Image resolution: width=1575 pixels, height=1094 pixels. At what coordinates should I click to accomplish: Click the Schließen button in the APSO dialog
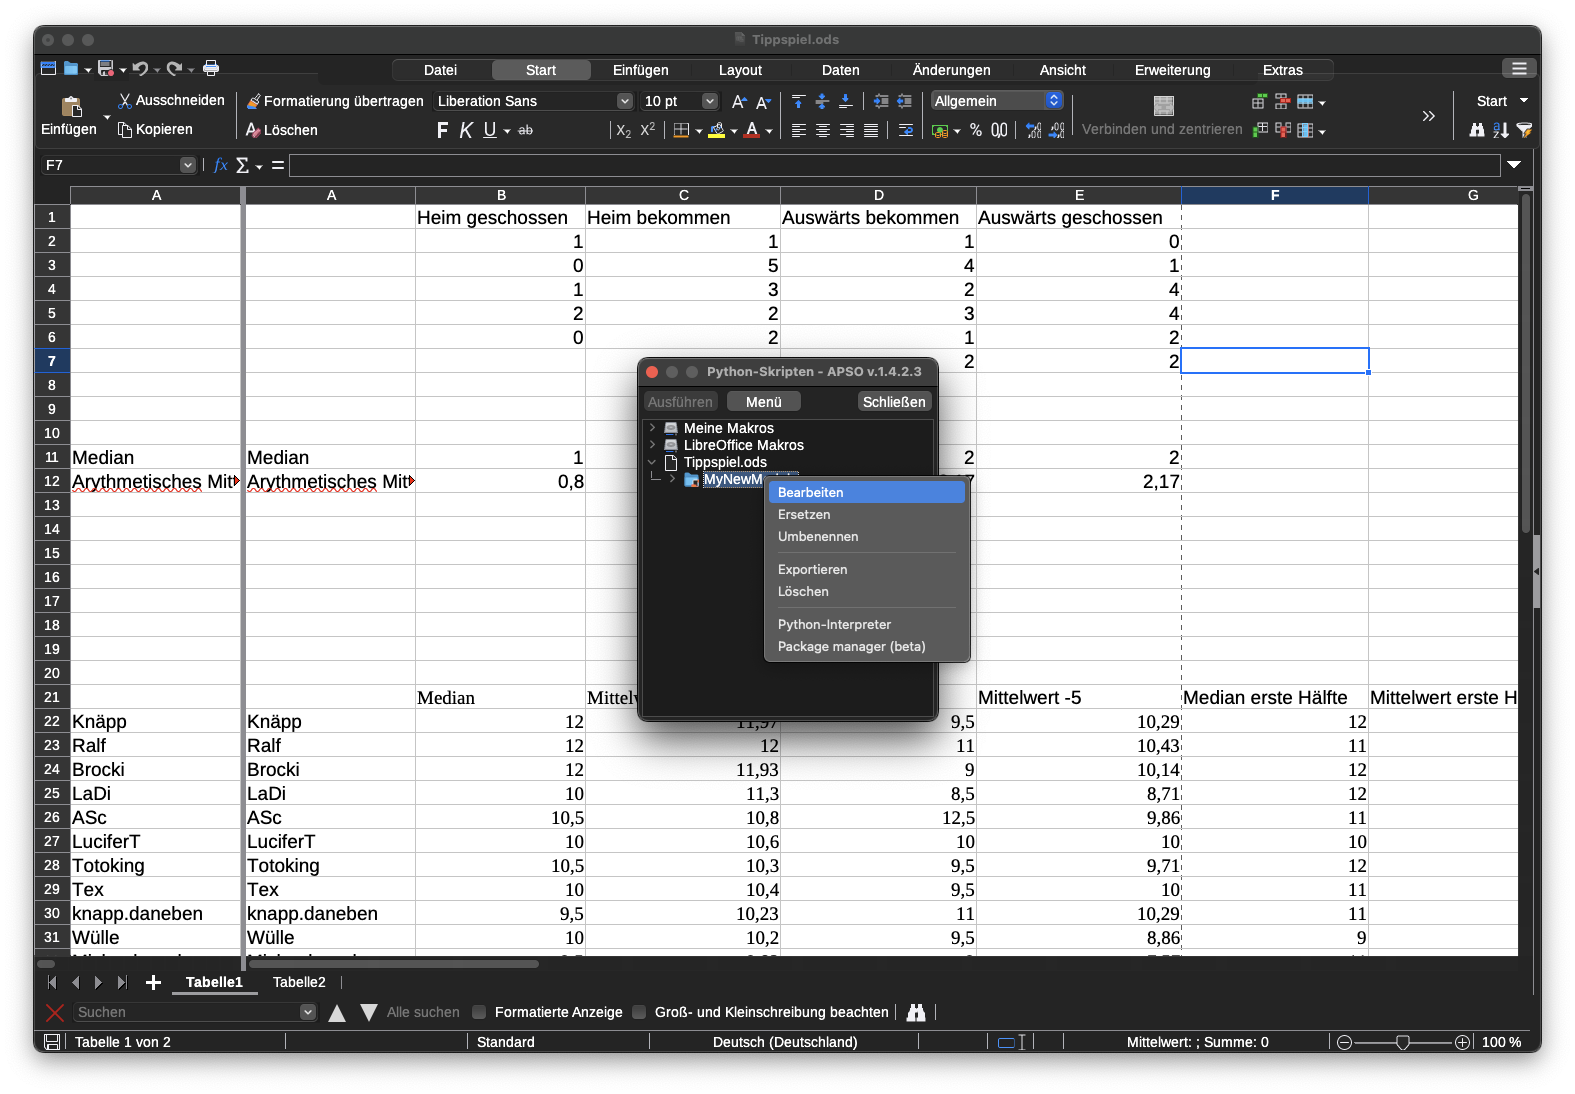[x=894, y=402]
